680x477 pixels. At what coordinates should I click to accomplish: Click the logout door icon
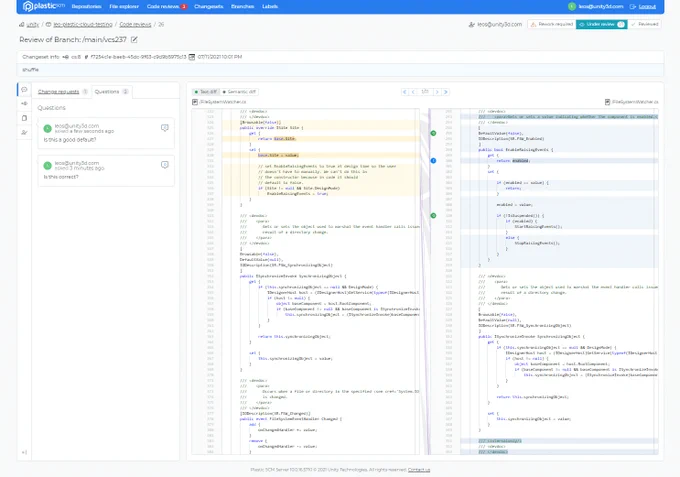point(633,7)
